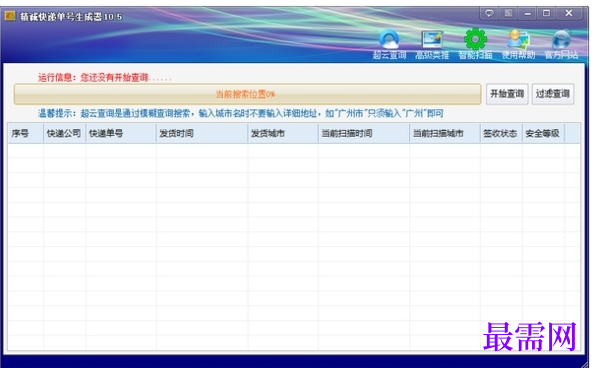Open the 超云查询 cloud query tool

pyautogui.click(x=389, y=44)
